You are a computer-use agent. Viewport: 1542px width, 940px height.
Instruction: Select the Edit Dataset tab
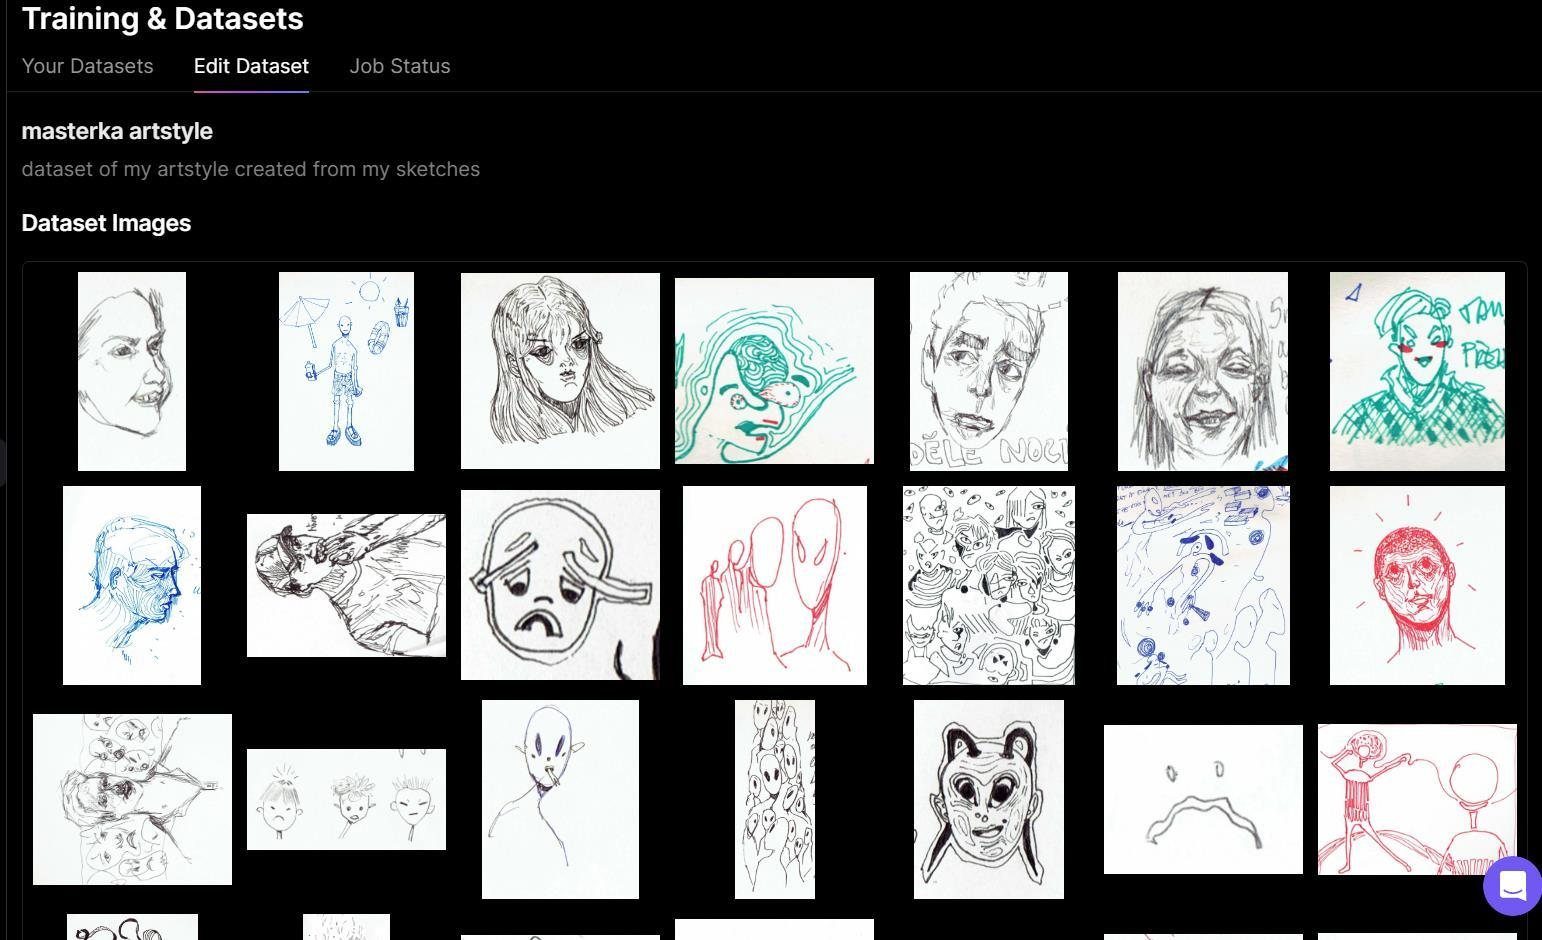pyautogui.click(x=251, y=66)
